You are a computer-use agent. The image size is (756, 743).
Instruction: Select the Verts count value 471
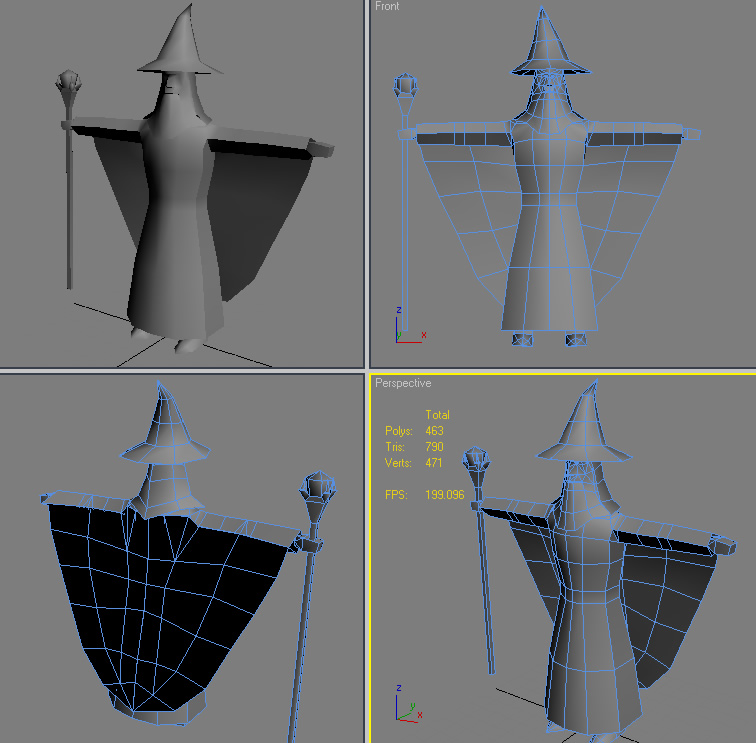(434, 462)
